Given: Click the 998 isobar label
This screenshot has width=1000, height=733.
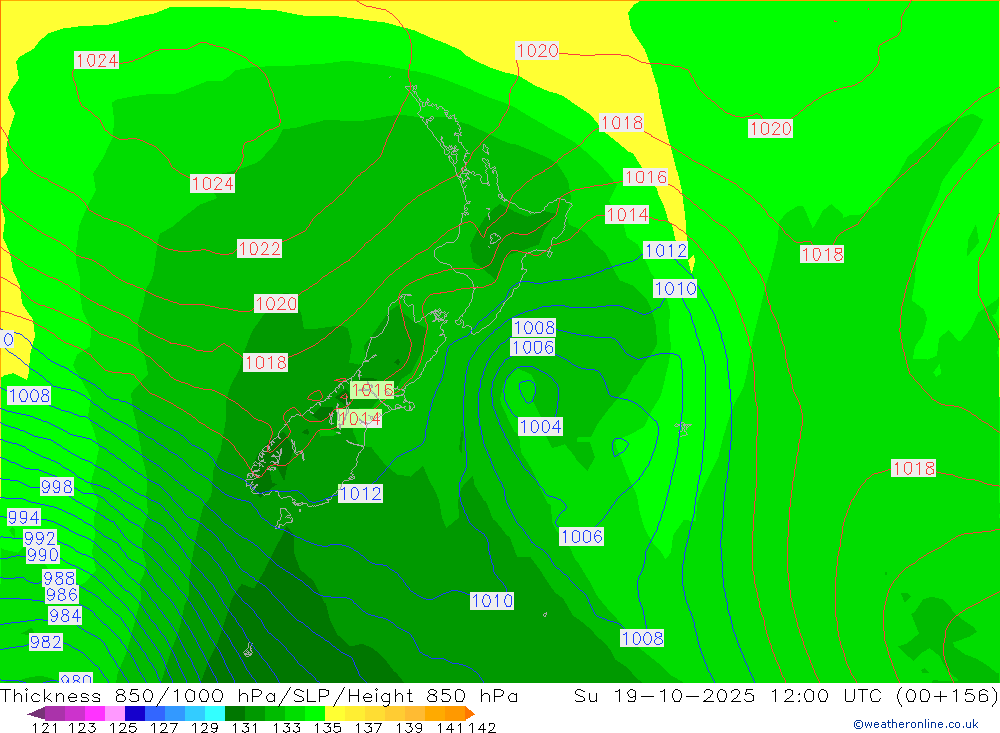Looking at the screenshot, I should coord(57,487).
